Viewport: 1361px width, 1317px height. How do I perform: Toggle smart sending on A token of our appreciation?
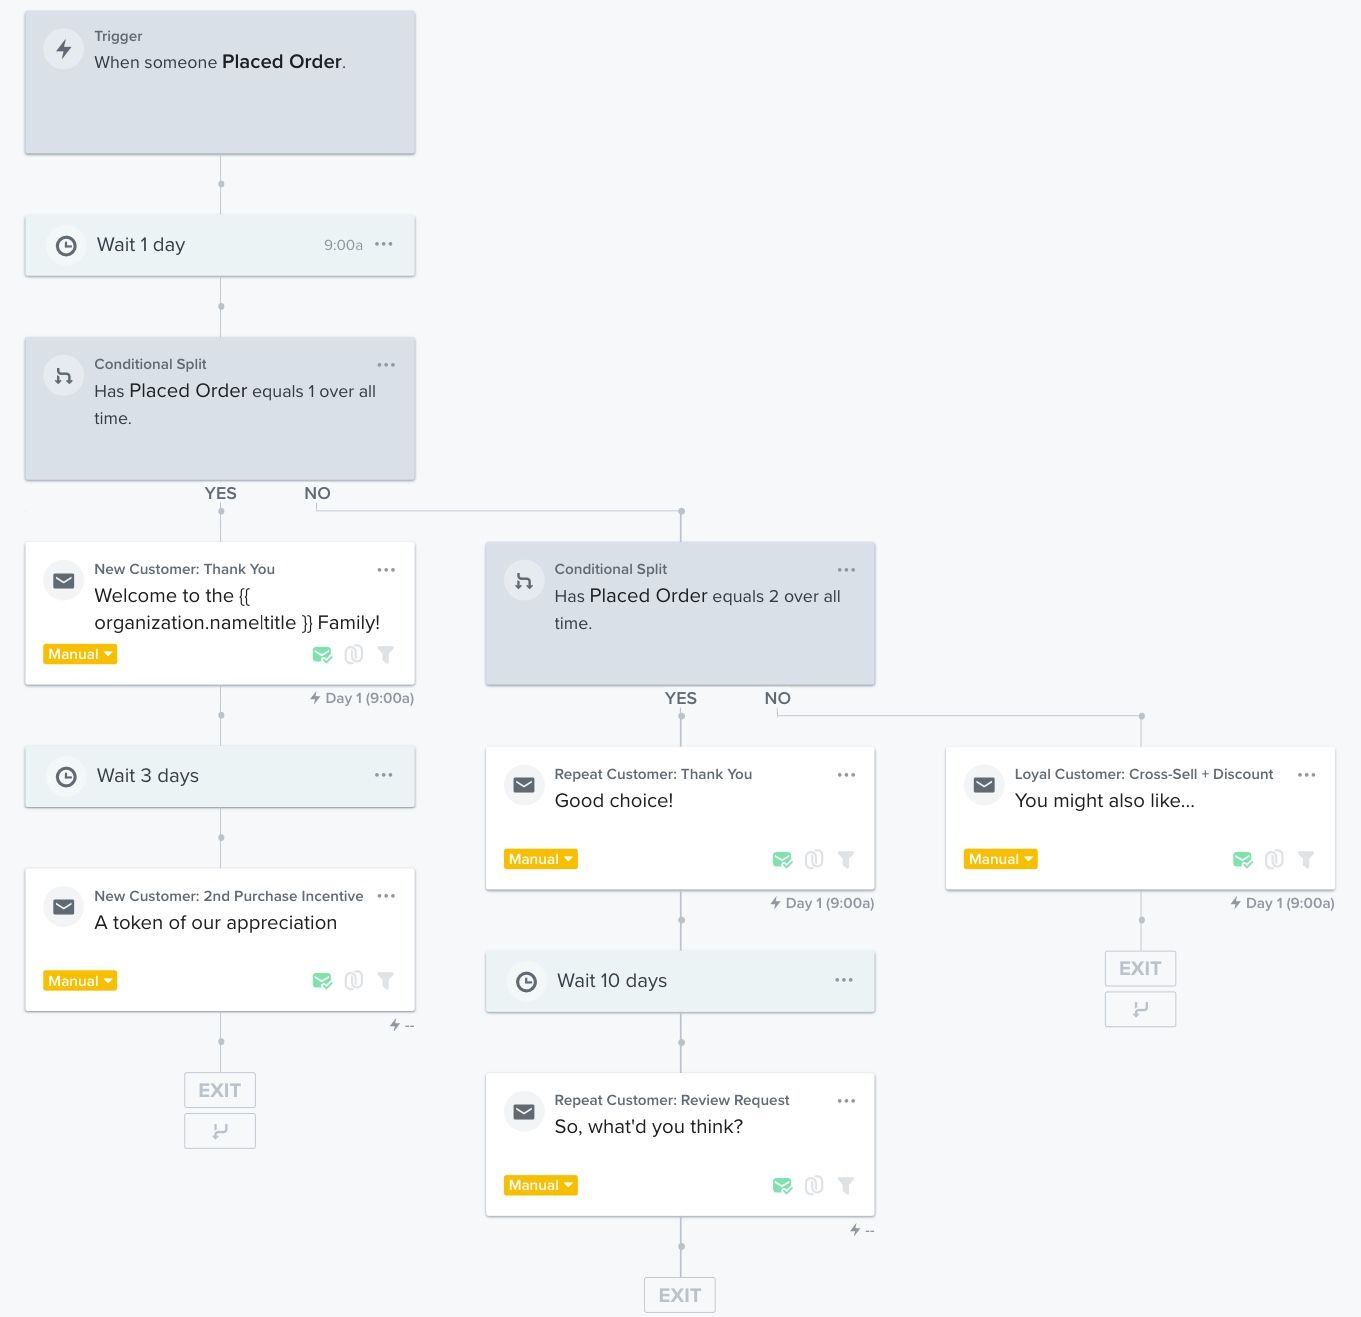click(322, 981)
